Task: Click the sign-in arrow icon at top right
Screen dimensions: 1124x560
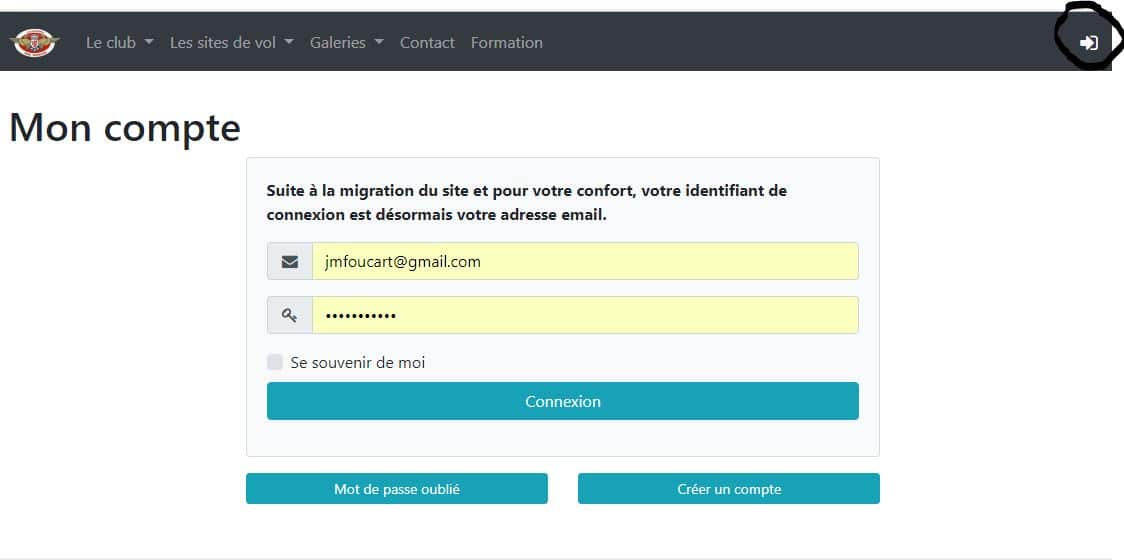Action: tap(1089, 43)
